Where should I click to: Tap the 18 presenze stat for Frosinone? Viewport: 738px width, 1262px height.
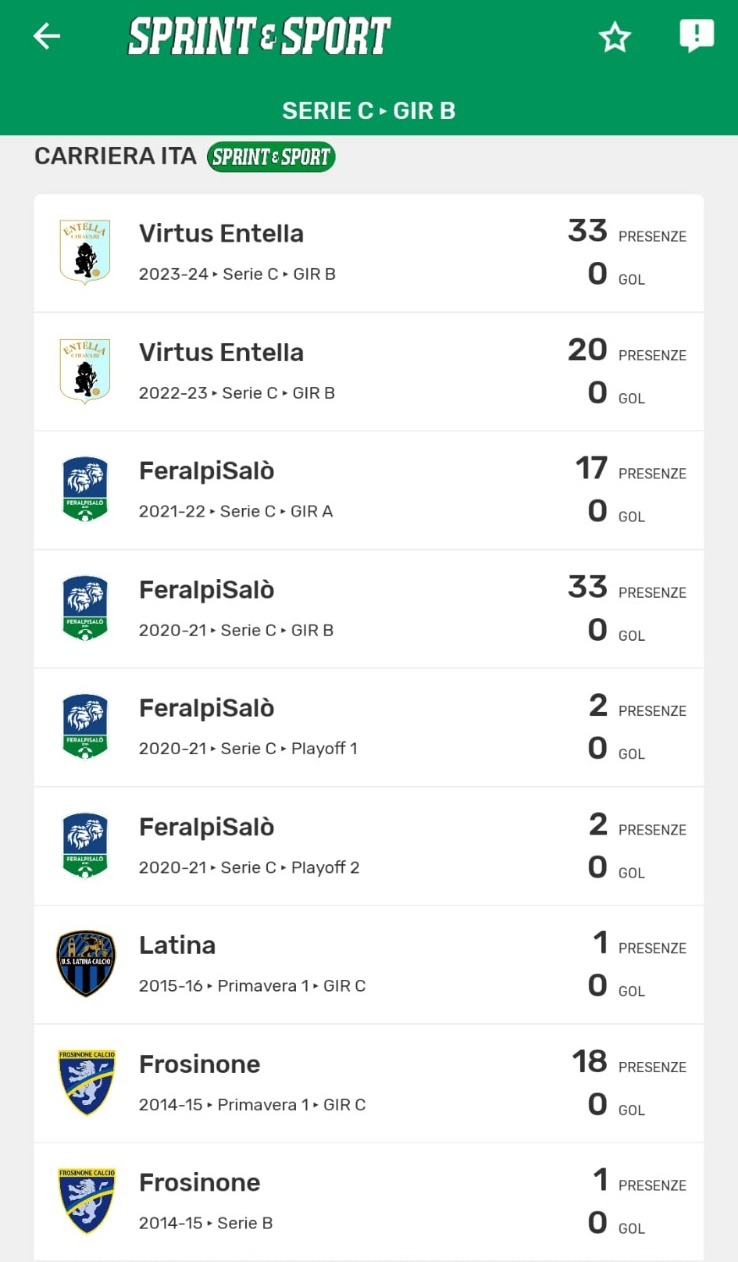coord(590,1061)
